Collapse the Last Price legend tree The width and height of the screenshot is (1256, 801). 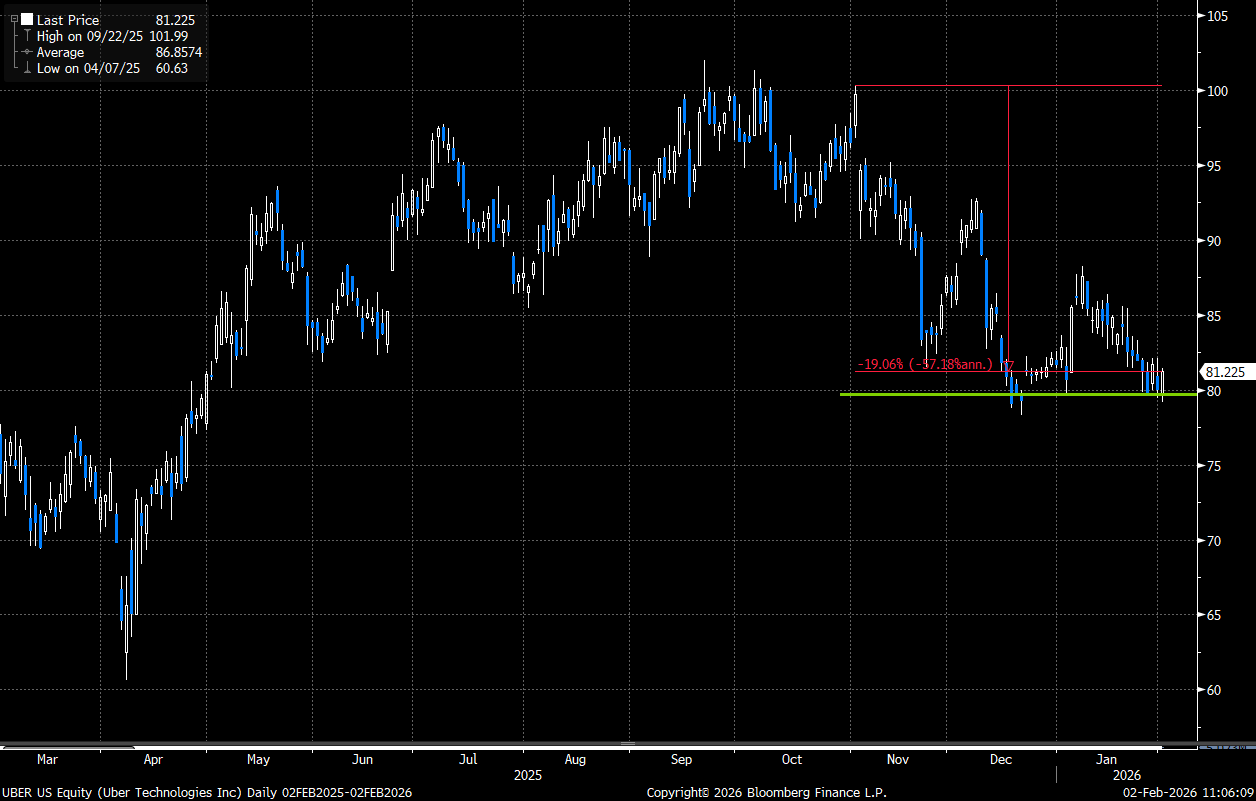[13, 20]
